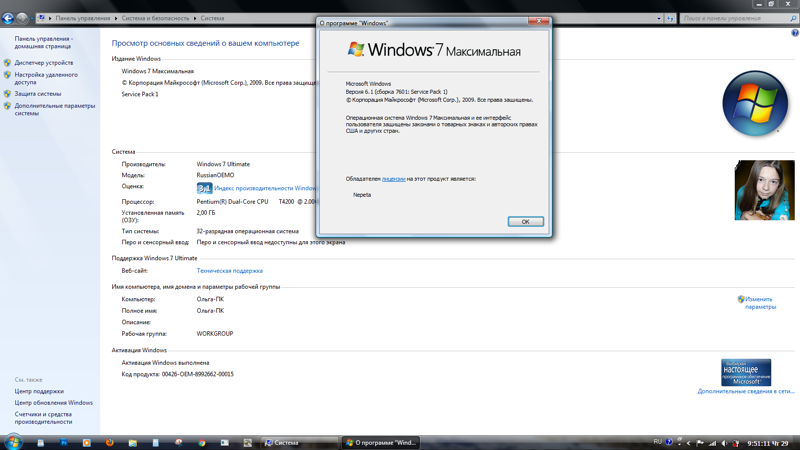The width and height of the screenshot is (800, 450).
Task: Expand the address bar history dropdown
Action: (659, 18)
